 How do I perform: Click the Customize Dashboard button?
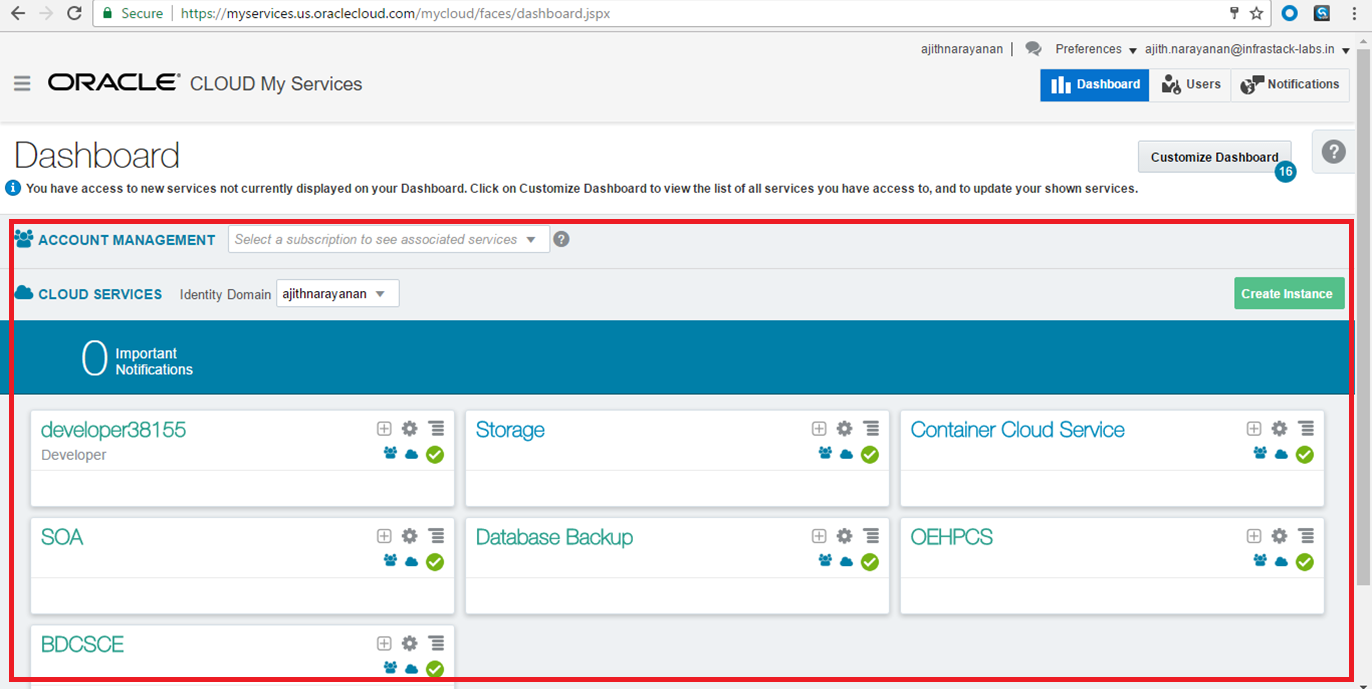pyautogui.click(x=1214, y=157)
